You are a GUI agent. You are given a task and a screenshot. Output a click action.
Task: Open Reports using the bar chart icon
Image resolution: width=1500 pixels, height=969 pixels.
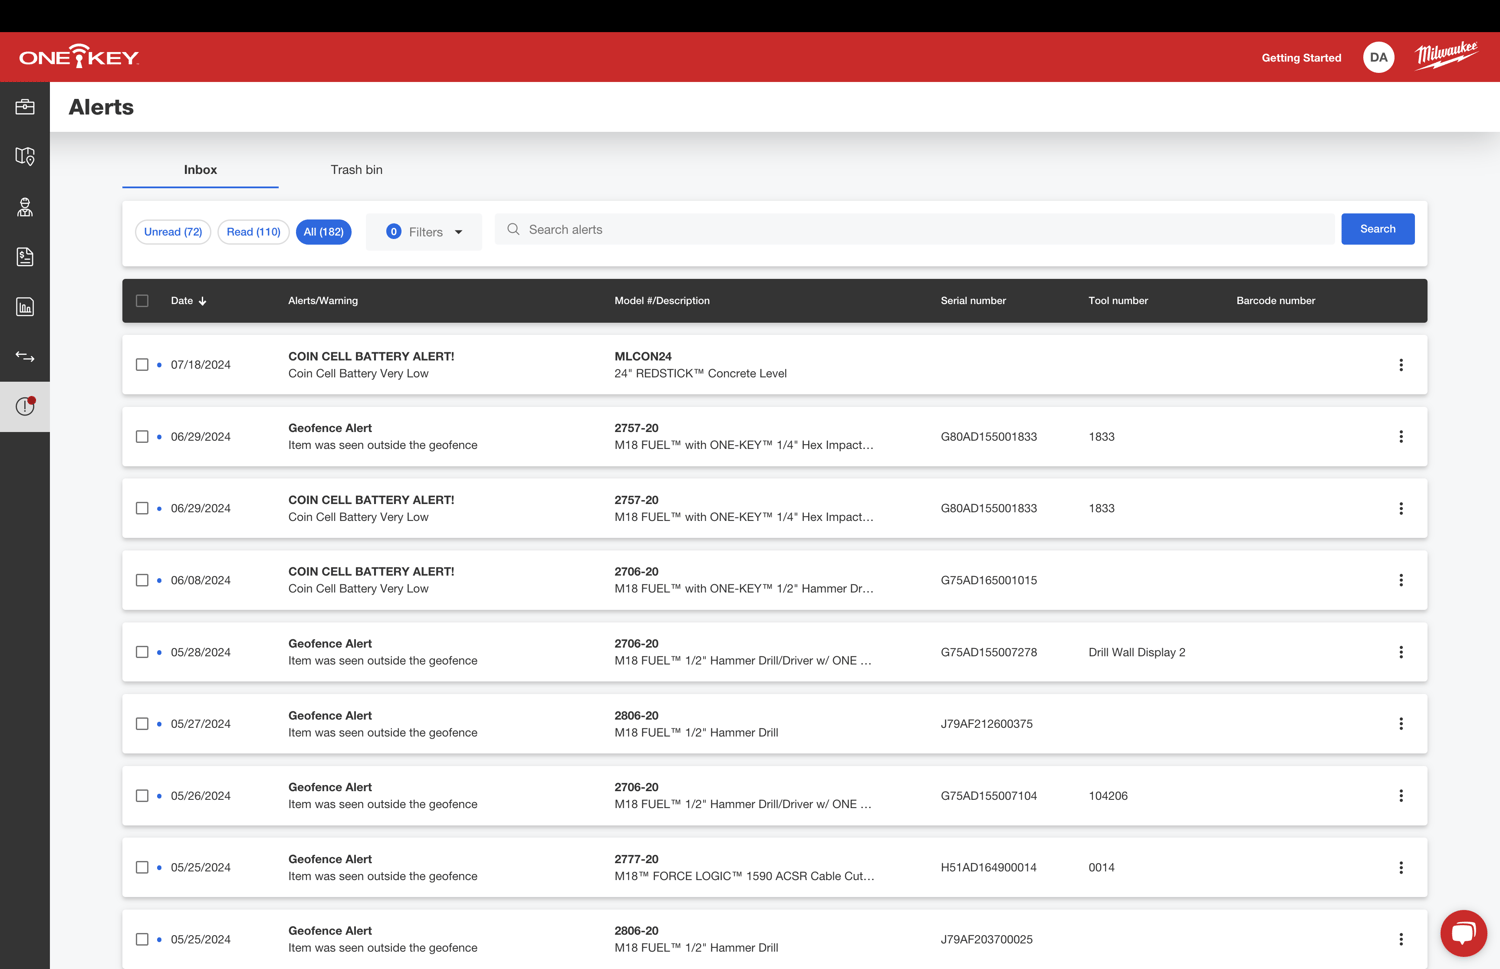pos(25,307)
